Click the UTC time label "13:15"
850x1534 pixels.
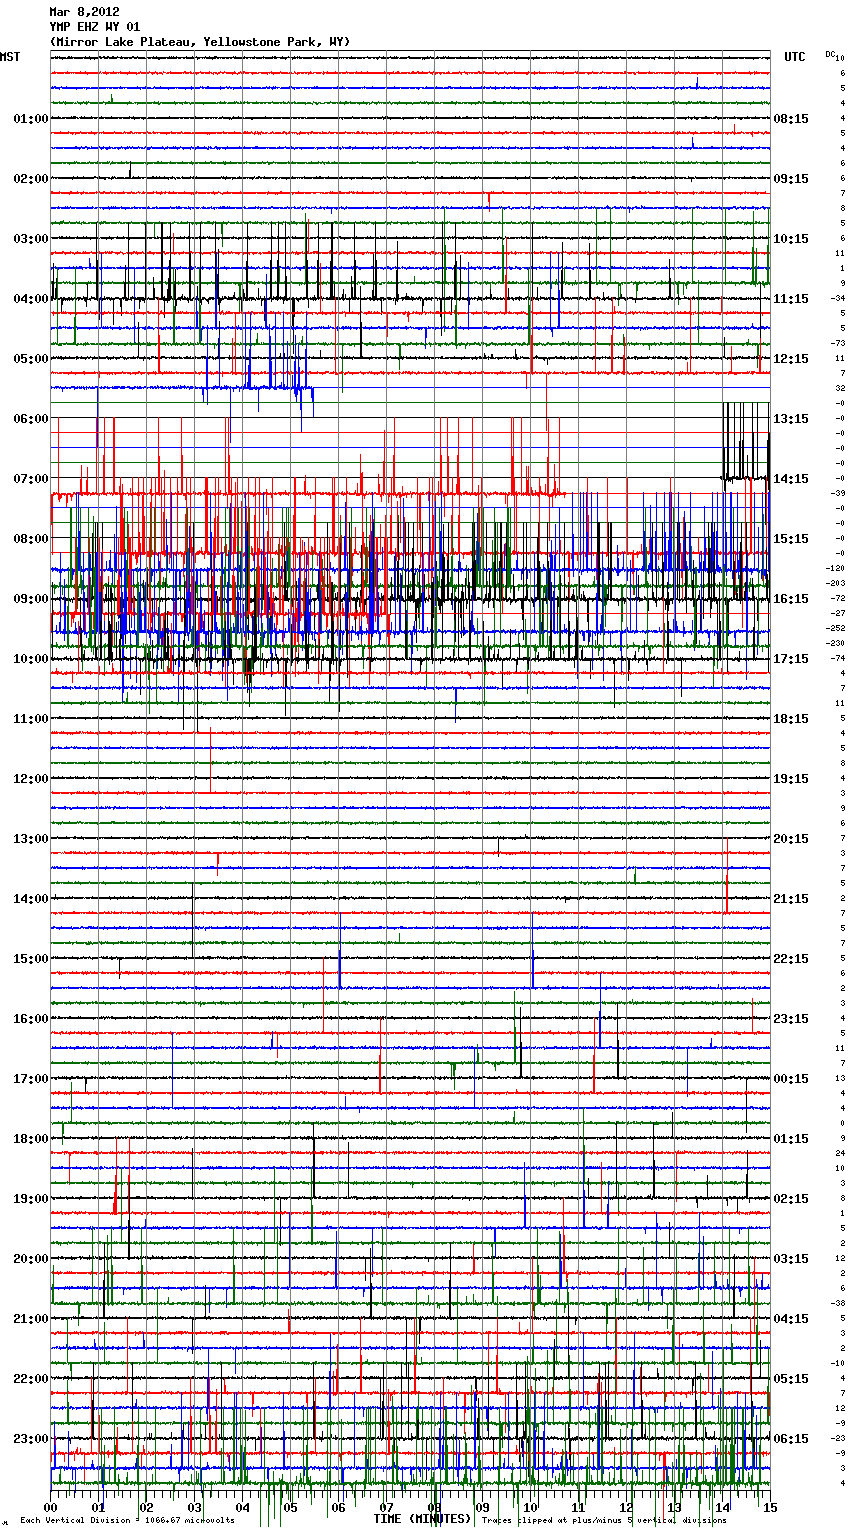[x=791, y=419]
